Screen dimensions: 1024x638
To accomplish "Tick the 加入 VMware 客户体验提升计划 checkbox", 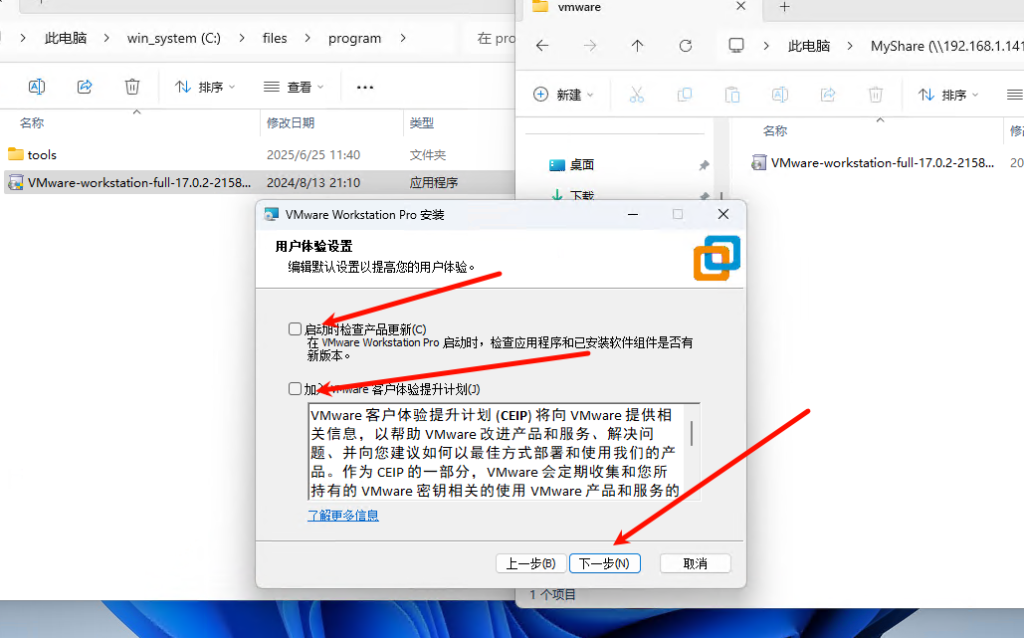I will coord(295,389).
